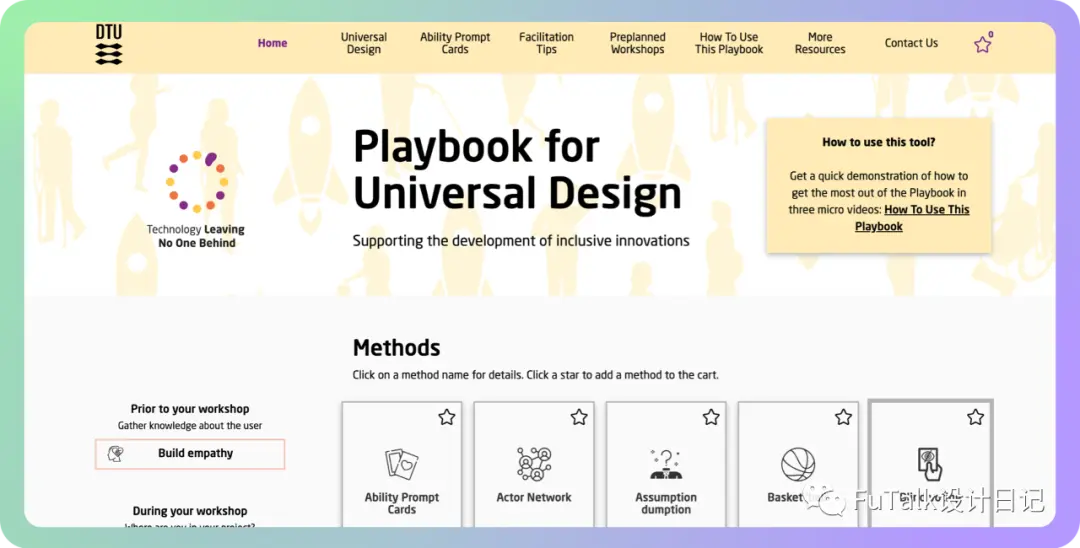Click the Assumption dumption method icon
Image resolution: width=1080 pixels, height=548 pixels.
point(666,465)
